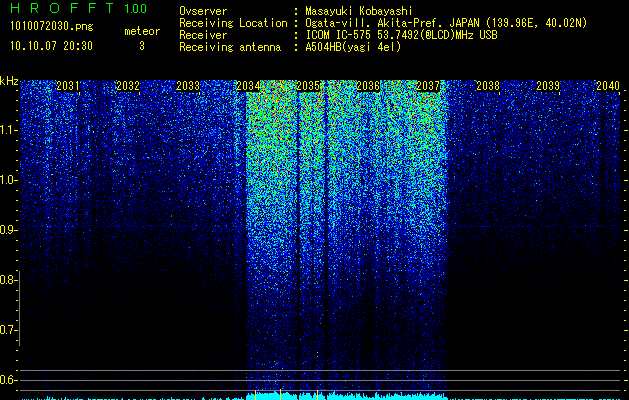Click the 2032 time marker

128,86
